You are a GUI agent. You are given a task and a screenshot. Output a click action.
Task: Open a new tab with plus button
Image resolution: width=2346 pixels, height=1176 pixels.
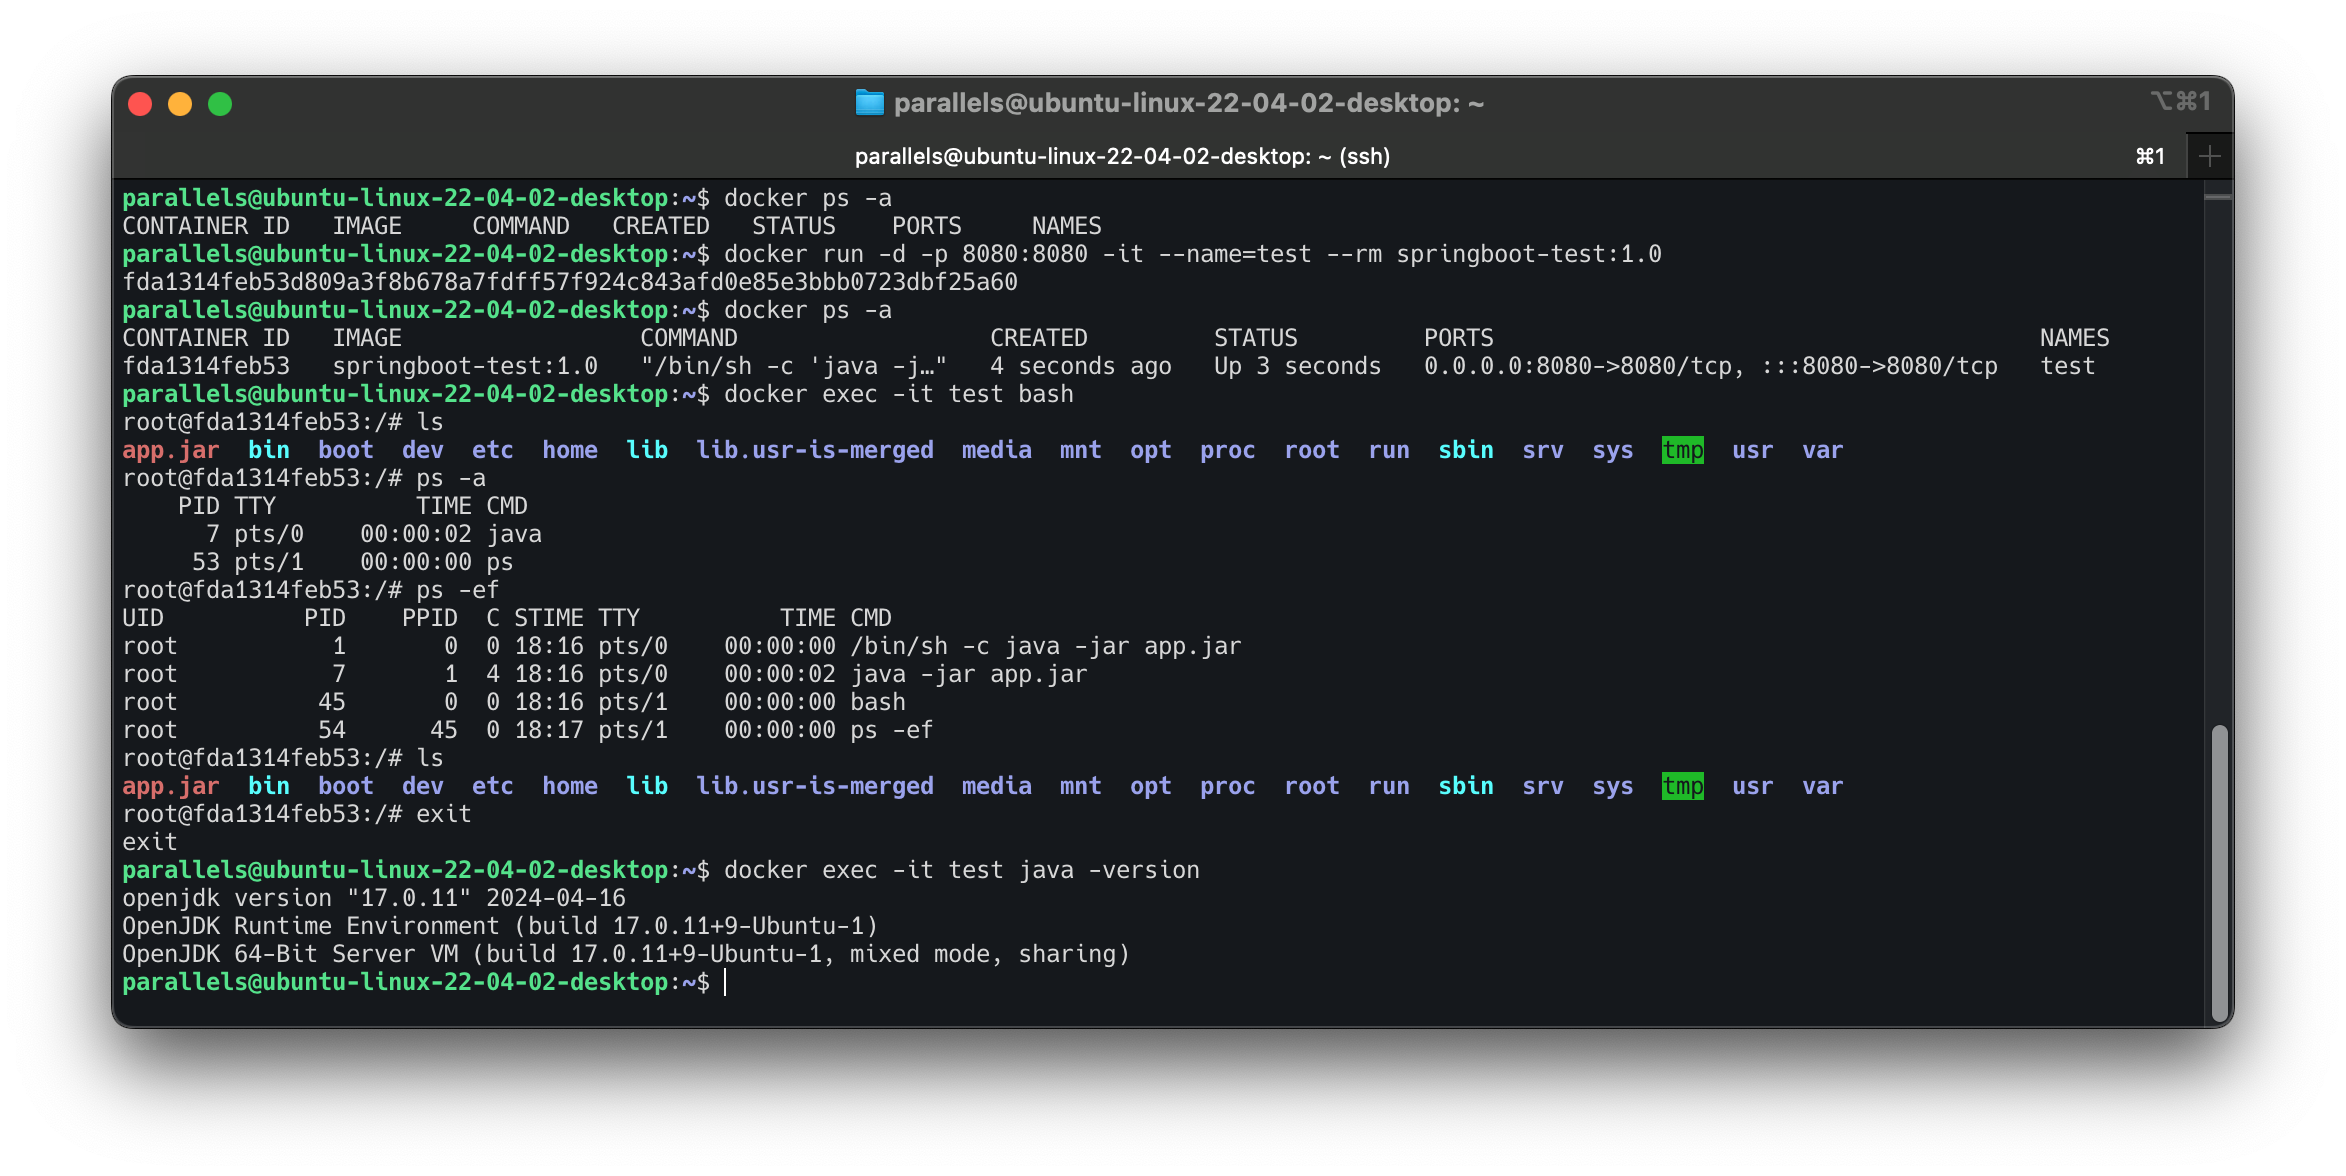[2210, 156]
